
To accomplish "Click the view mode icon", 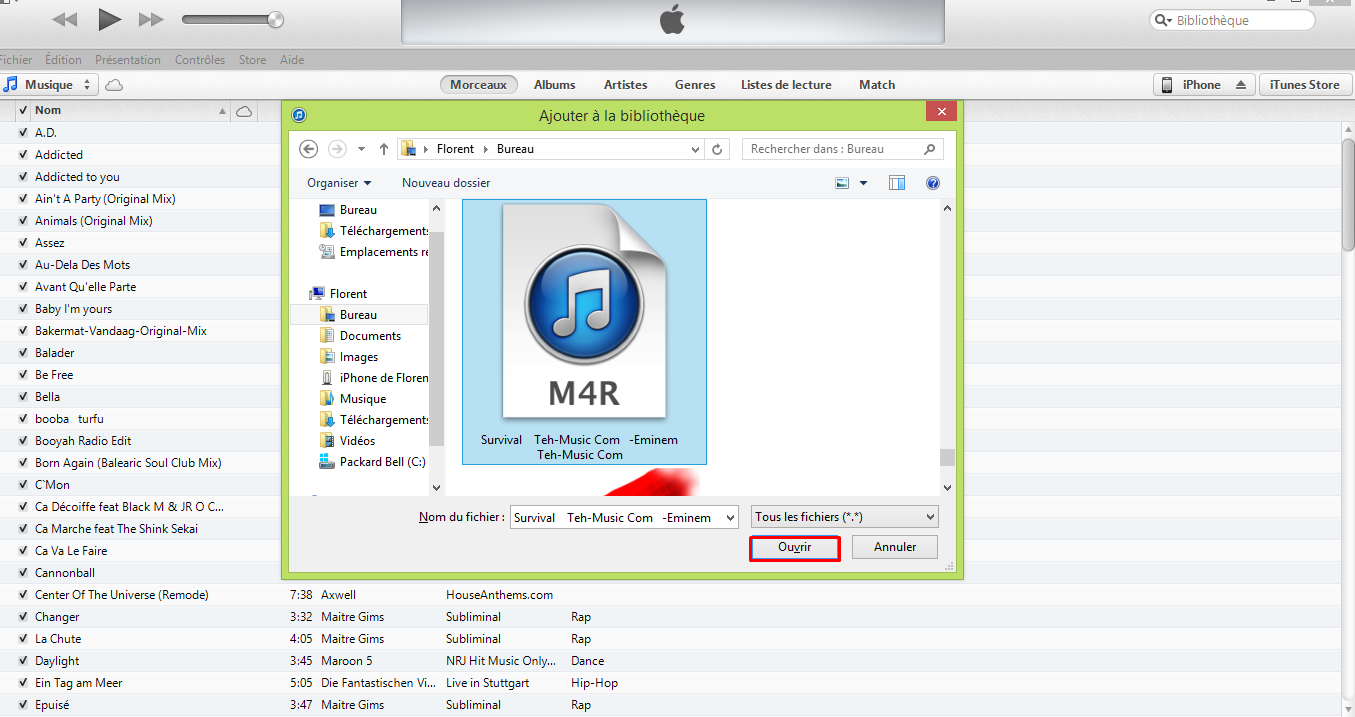I will pos(842,183).
